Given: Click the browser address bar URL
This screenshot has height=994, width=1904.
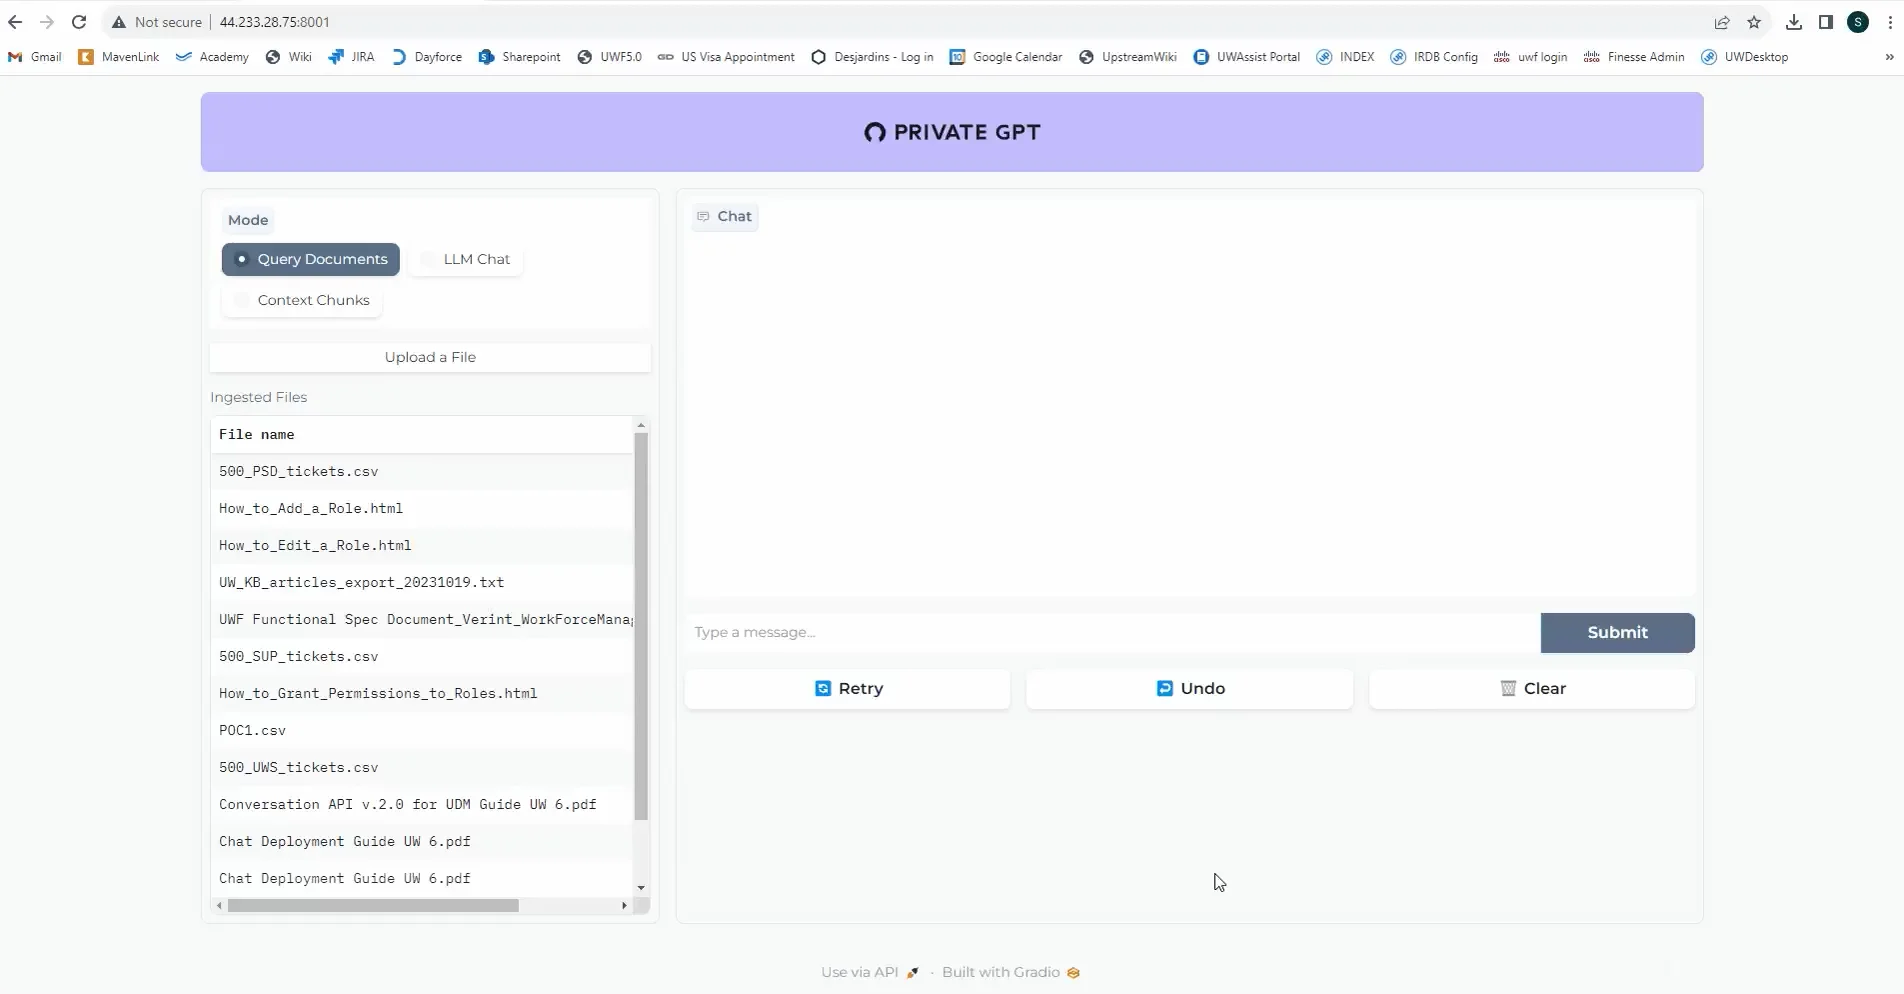Looking at the screenshot, I should coord(274,22).
